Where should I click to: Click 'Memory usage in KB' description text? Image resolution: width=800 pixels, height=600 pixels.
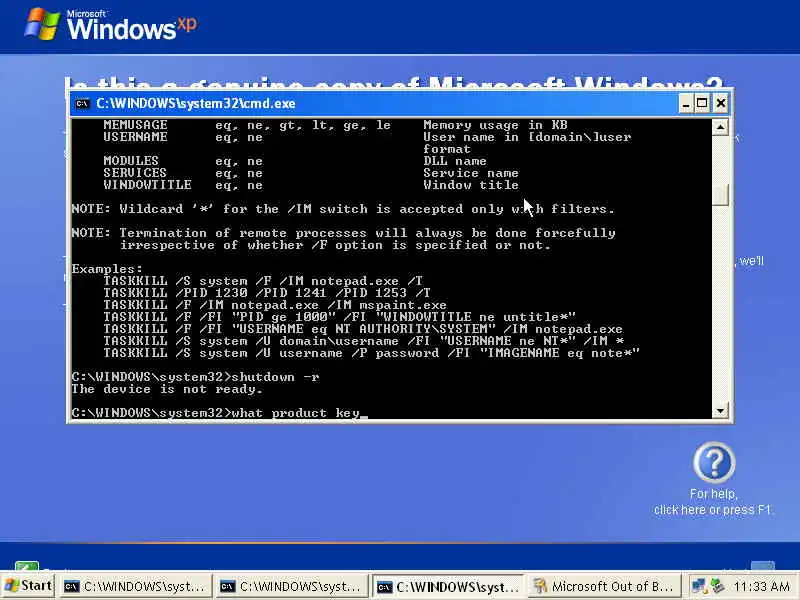495,125
